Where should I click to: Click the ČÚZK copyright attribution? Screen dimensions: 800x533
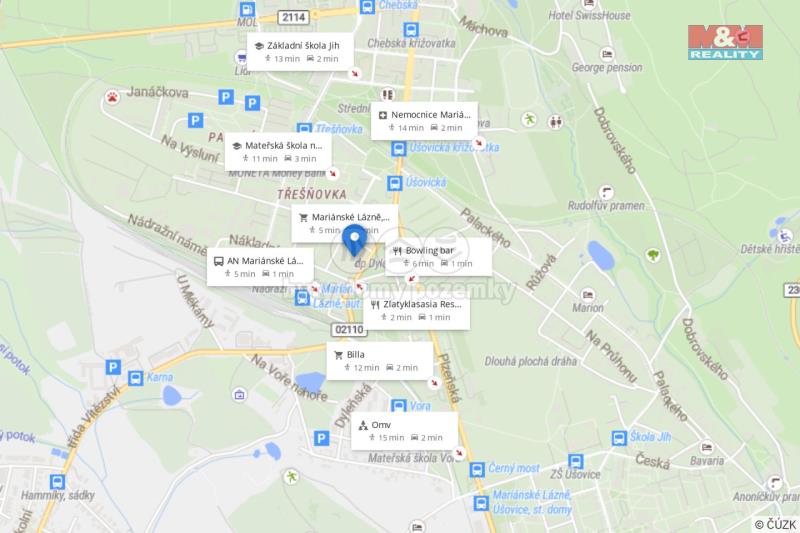point(776,524)
